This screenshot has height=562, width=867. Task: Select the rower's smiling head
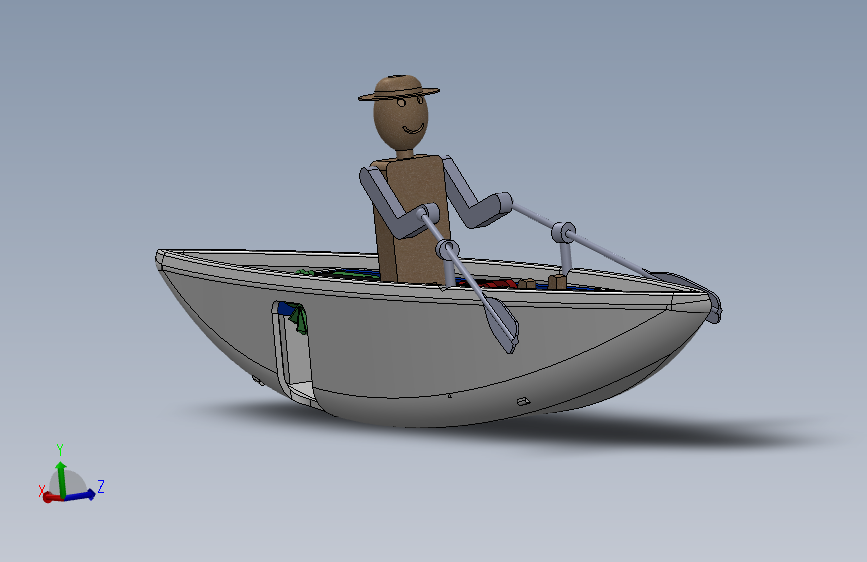tap(401, 124)
